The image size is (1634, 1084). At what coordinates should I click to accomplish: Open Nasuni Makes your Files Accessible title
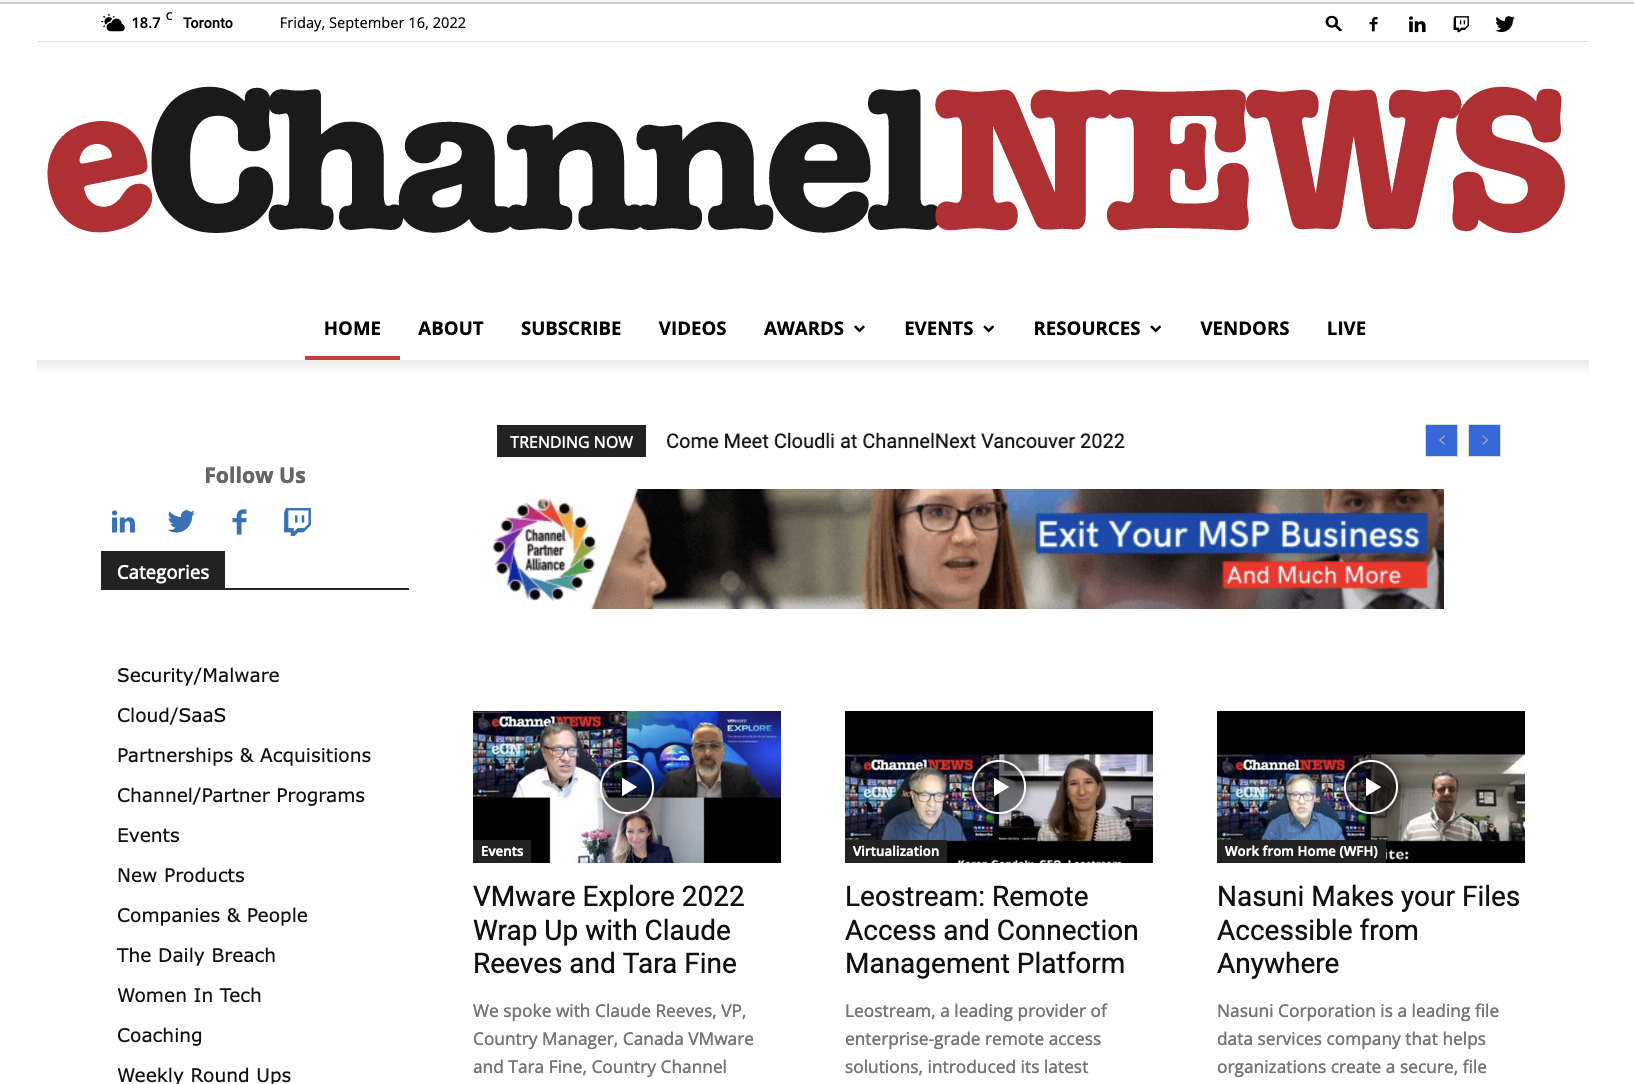click(1368, 930)
